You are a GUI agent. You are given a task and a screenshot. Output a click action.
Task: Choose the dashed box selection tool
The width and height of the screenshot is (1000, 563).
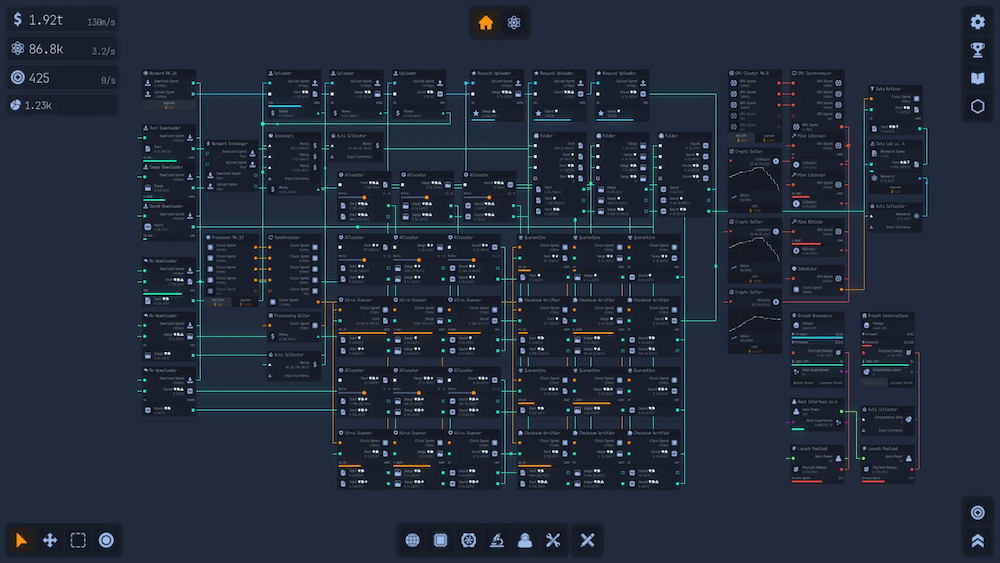[78, 540]
